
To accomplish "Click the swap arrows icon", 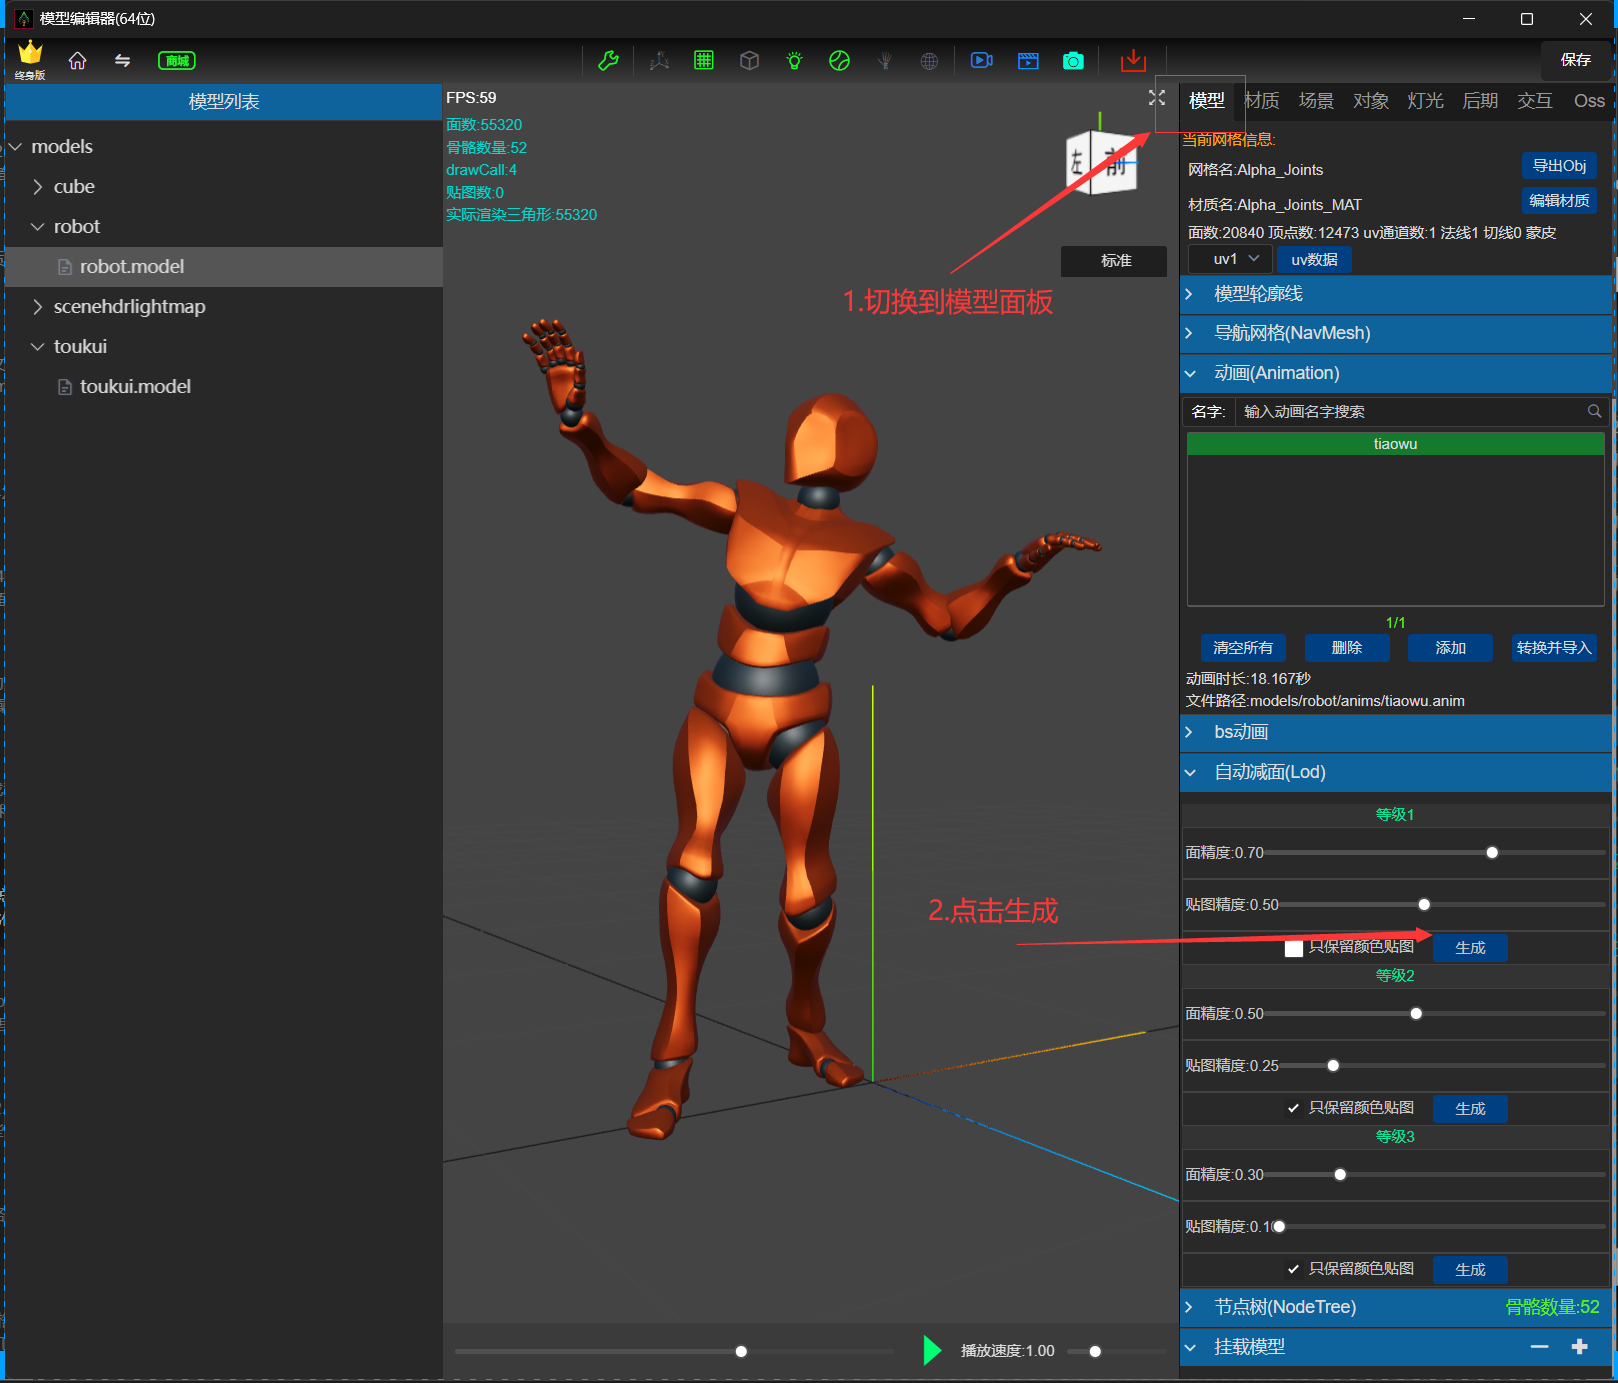I will click(x=122, y=61).
